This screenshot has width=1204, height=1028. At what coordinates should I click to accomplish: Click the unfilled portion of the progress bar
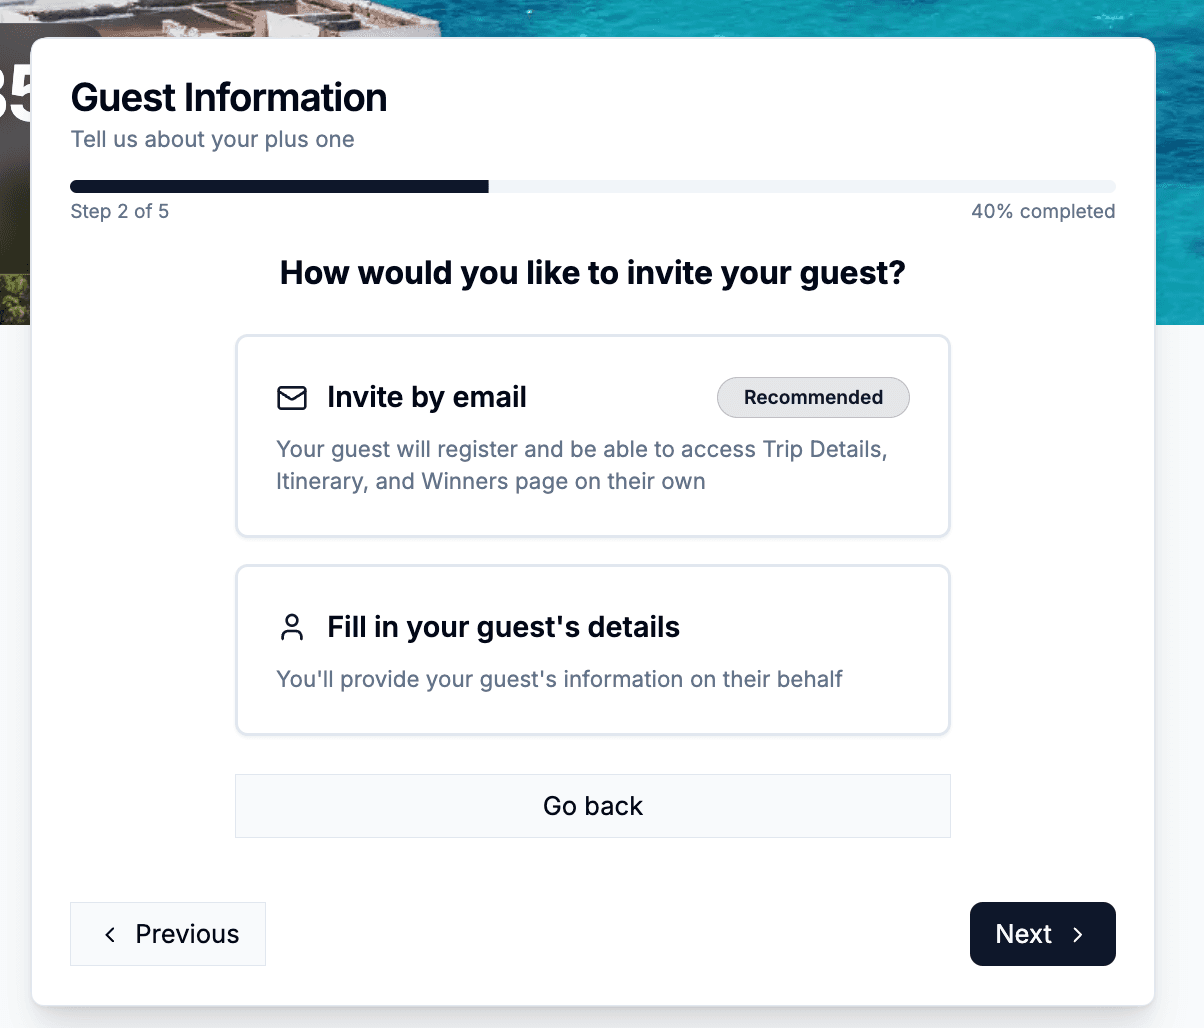point(801,187)
